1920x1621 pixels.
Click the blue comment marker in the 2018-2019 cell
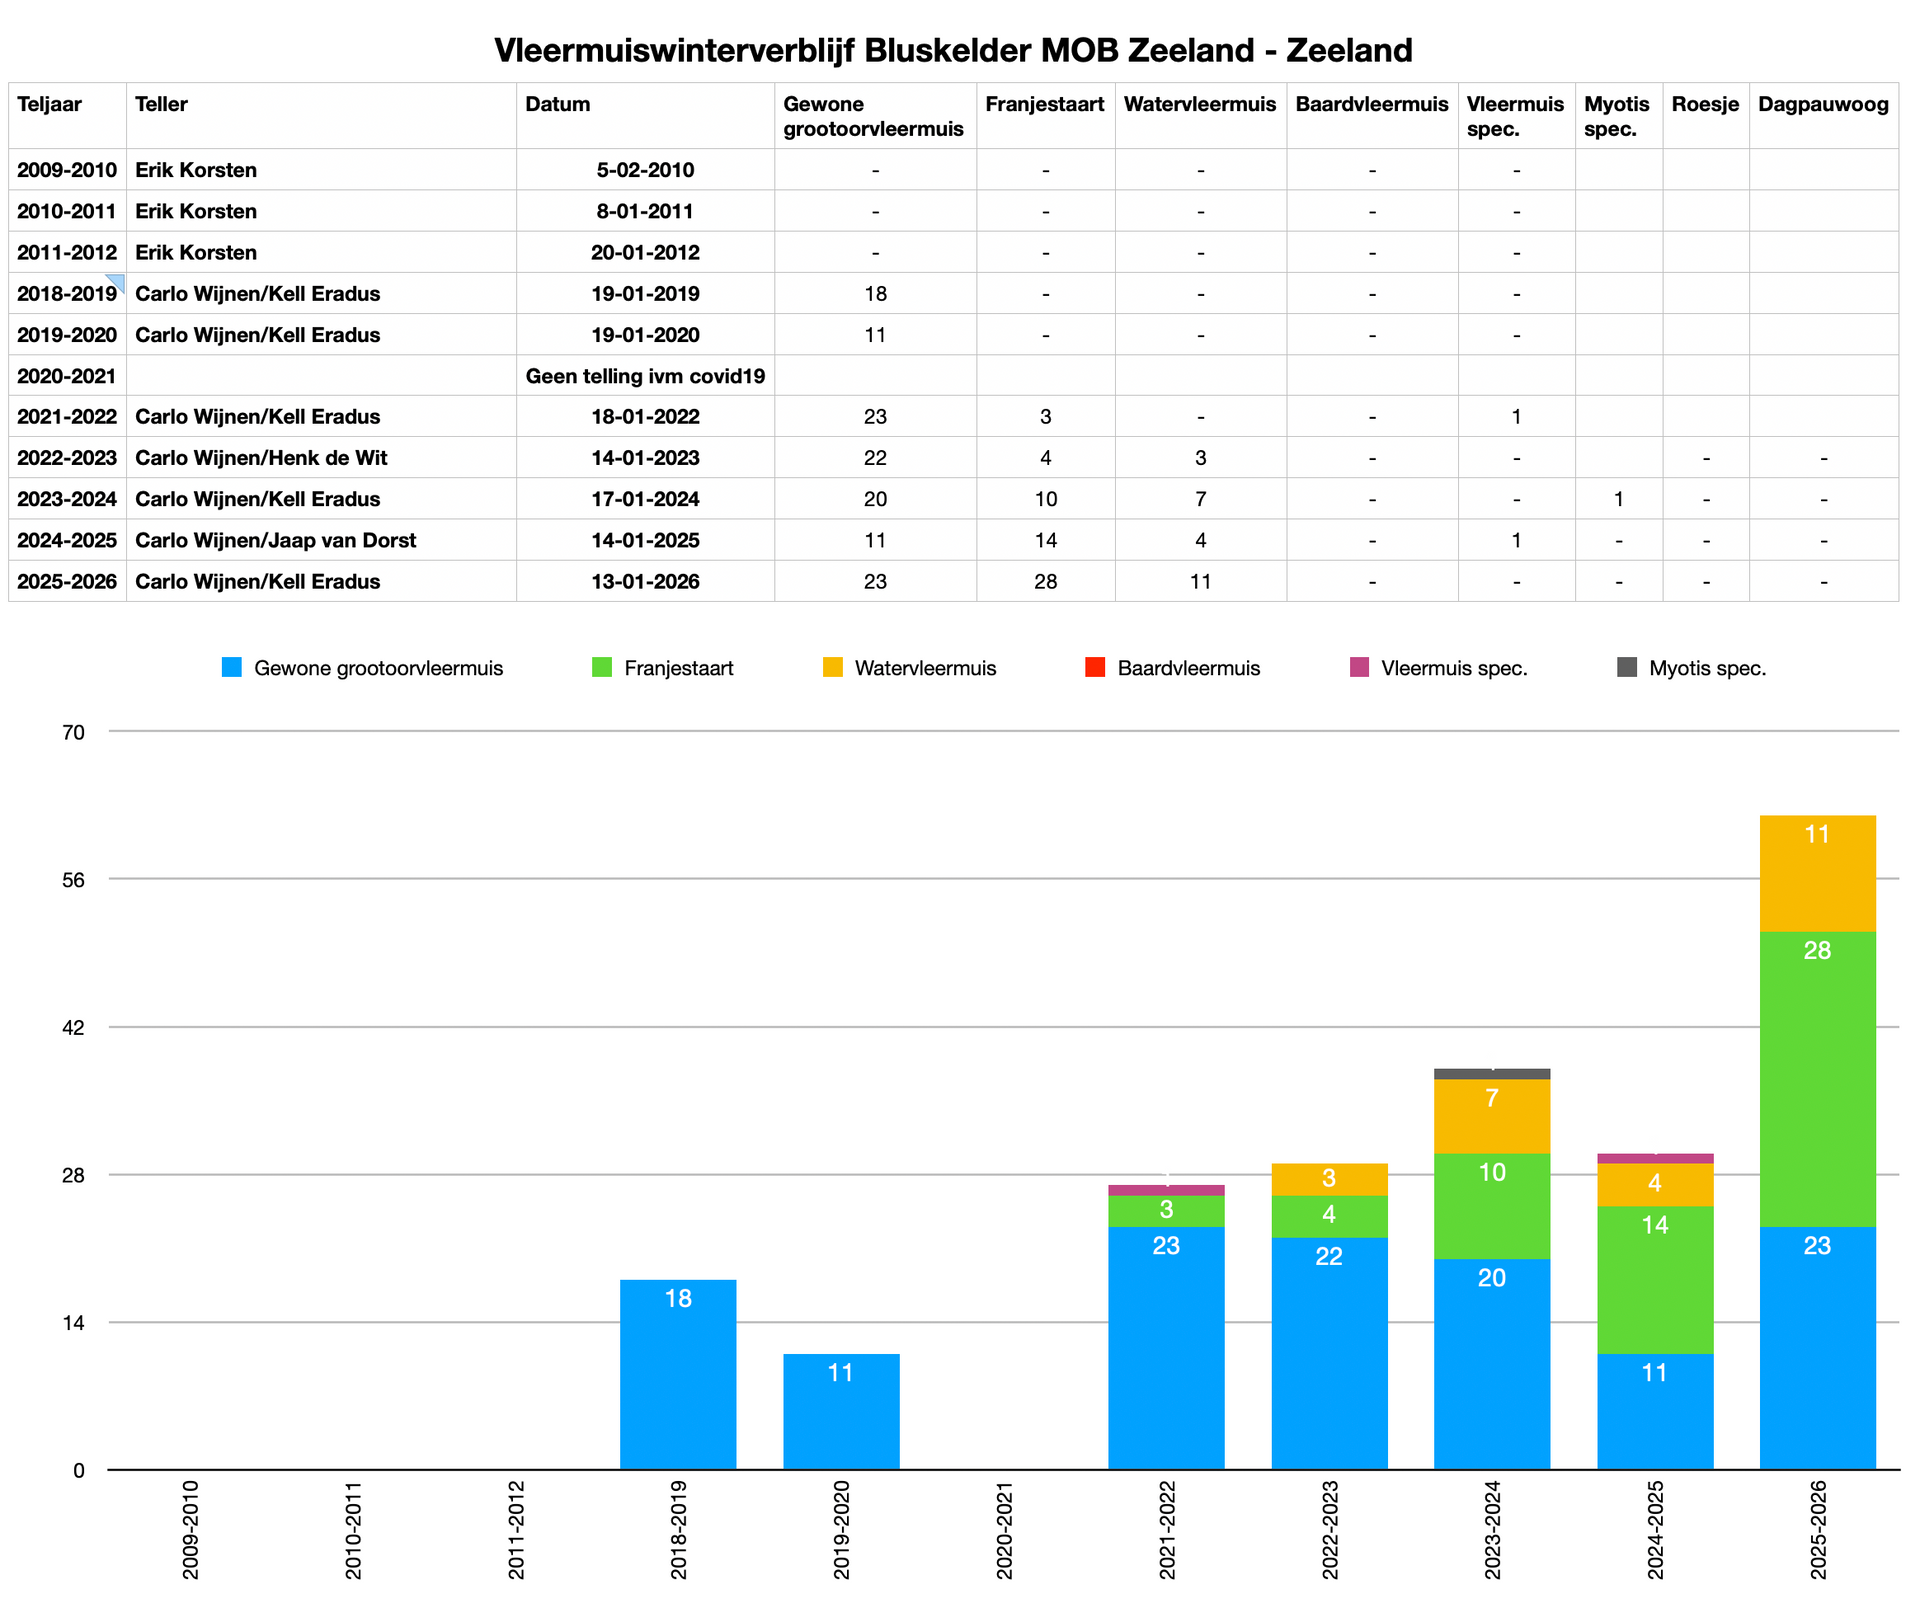click(x=117, y=282)
